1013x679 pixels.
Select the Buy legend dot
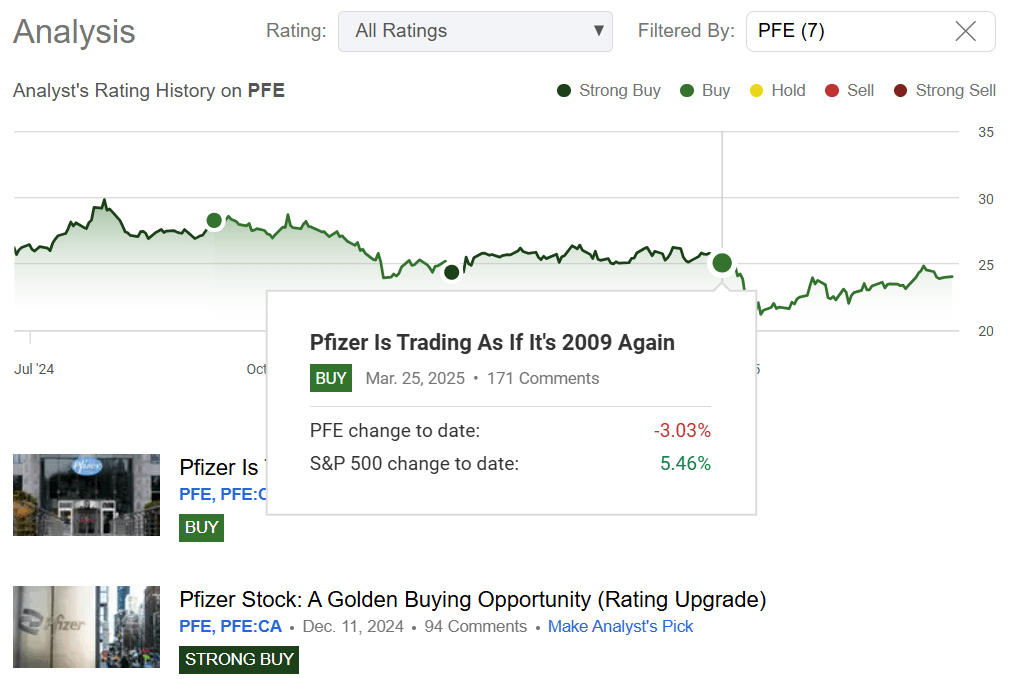pos(686,90)
